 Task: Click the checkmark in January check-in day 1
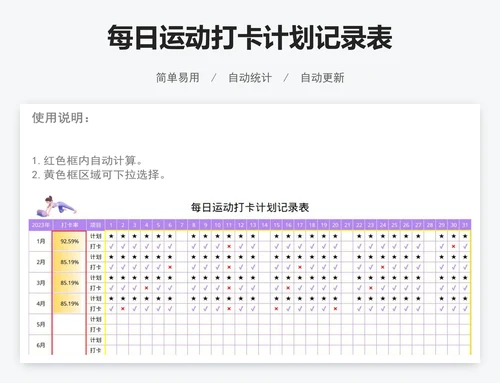click(x=111, y=247)
